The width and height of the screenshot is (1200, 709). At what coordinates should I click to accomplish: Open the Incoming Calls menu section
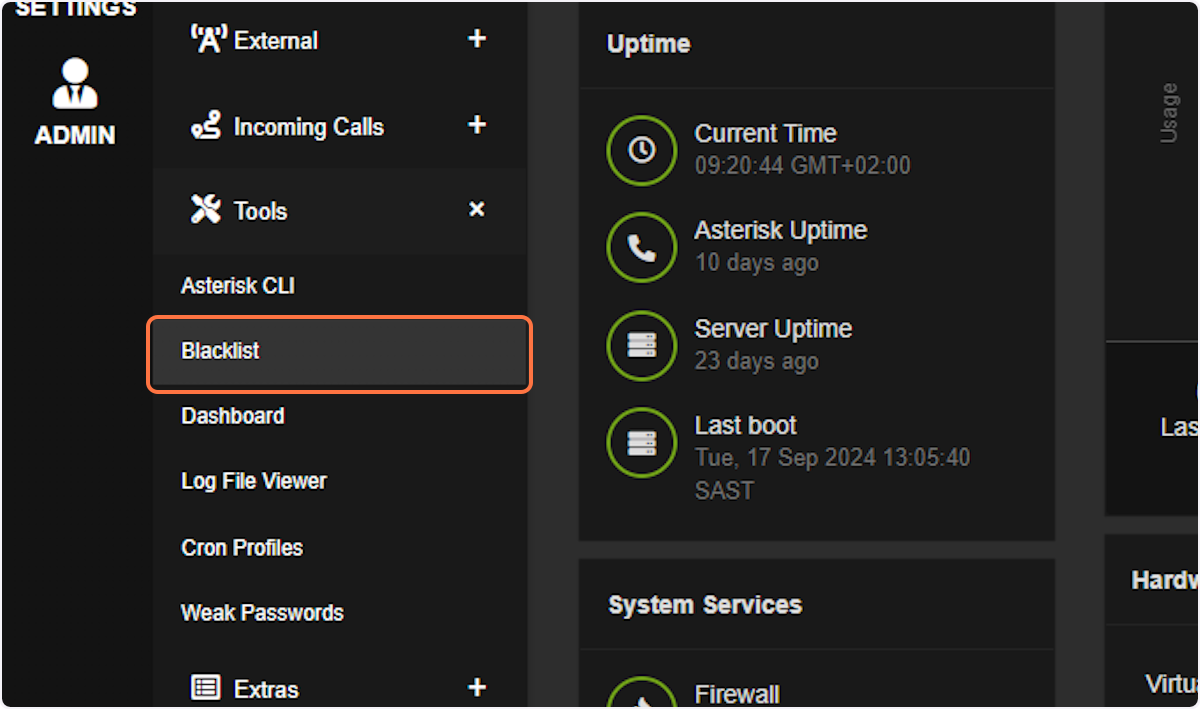[x=340, y=127]
